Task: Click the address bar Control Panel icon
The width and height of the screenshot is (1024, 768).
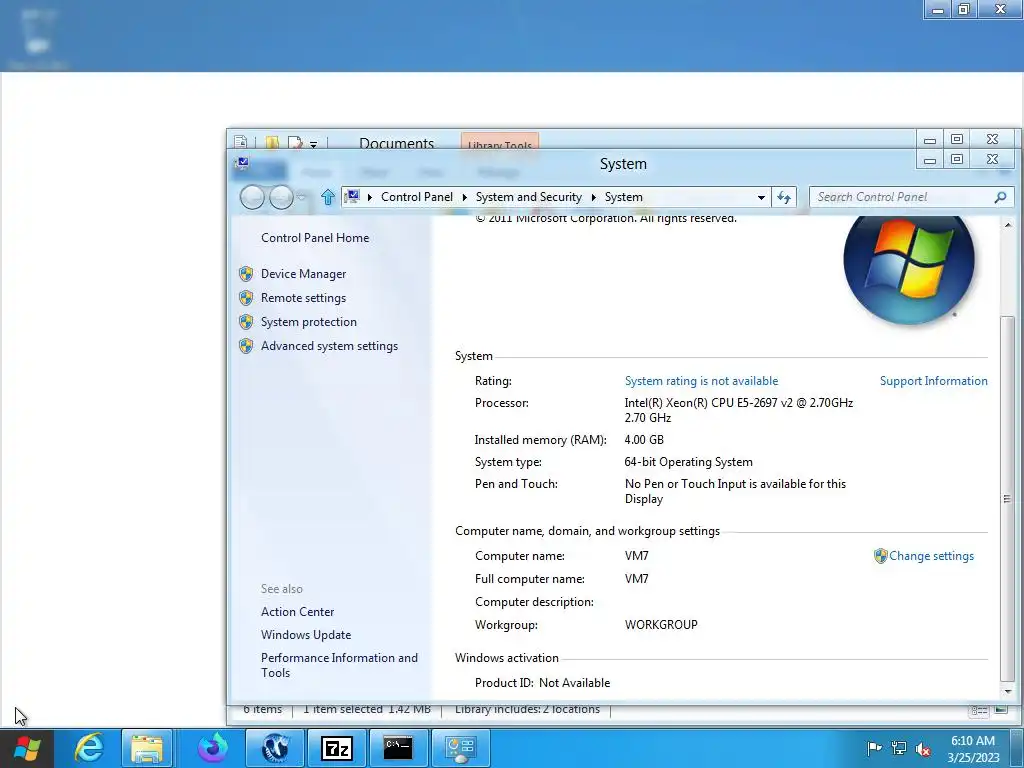Action: [x=353, y=197]
